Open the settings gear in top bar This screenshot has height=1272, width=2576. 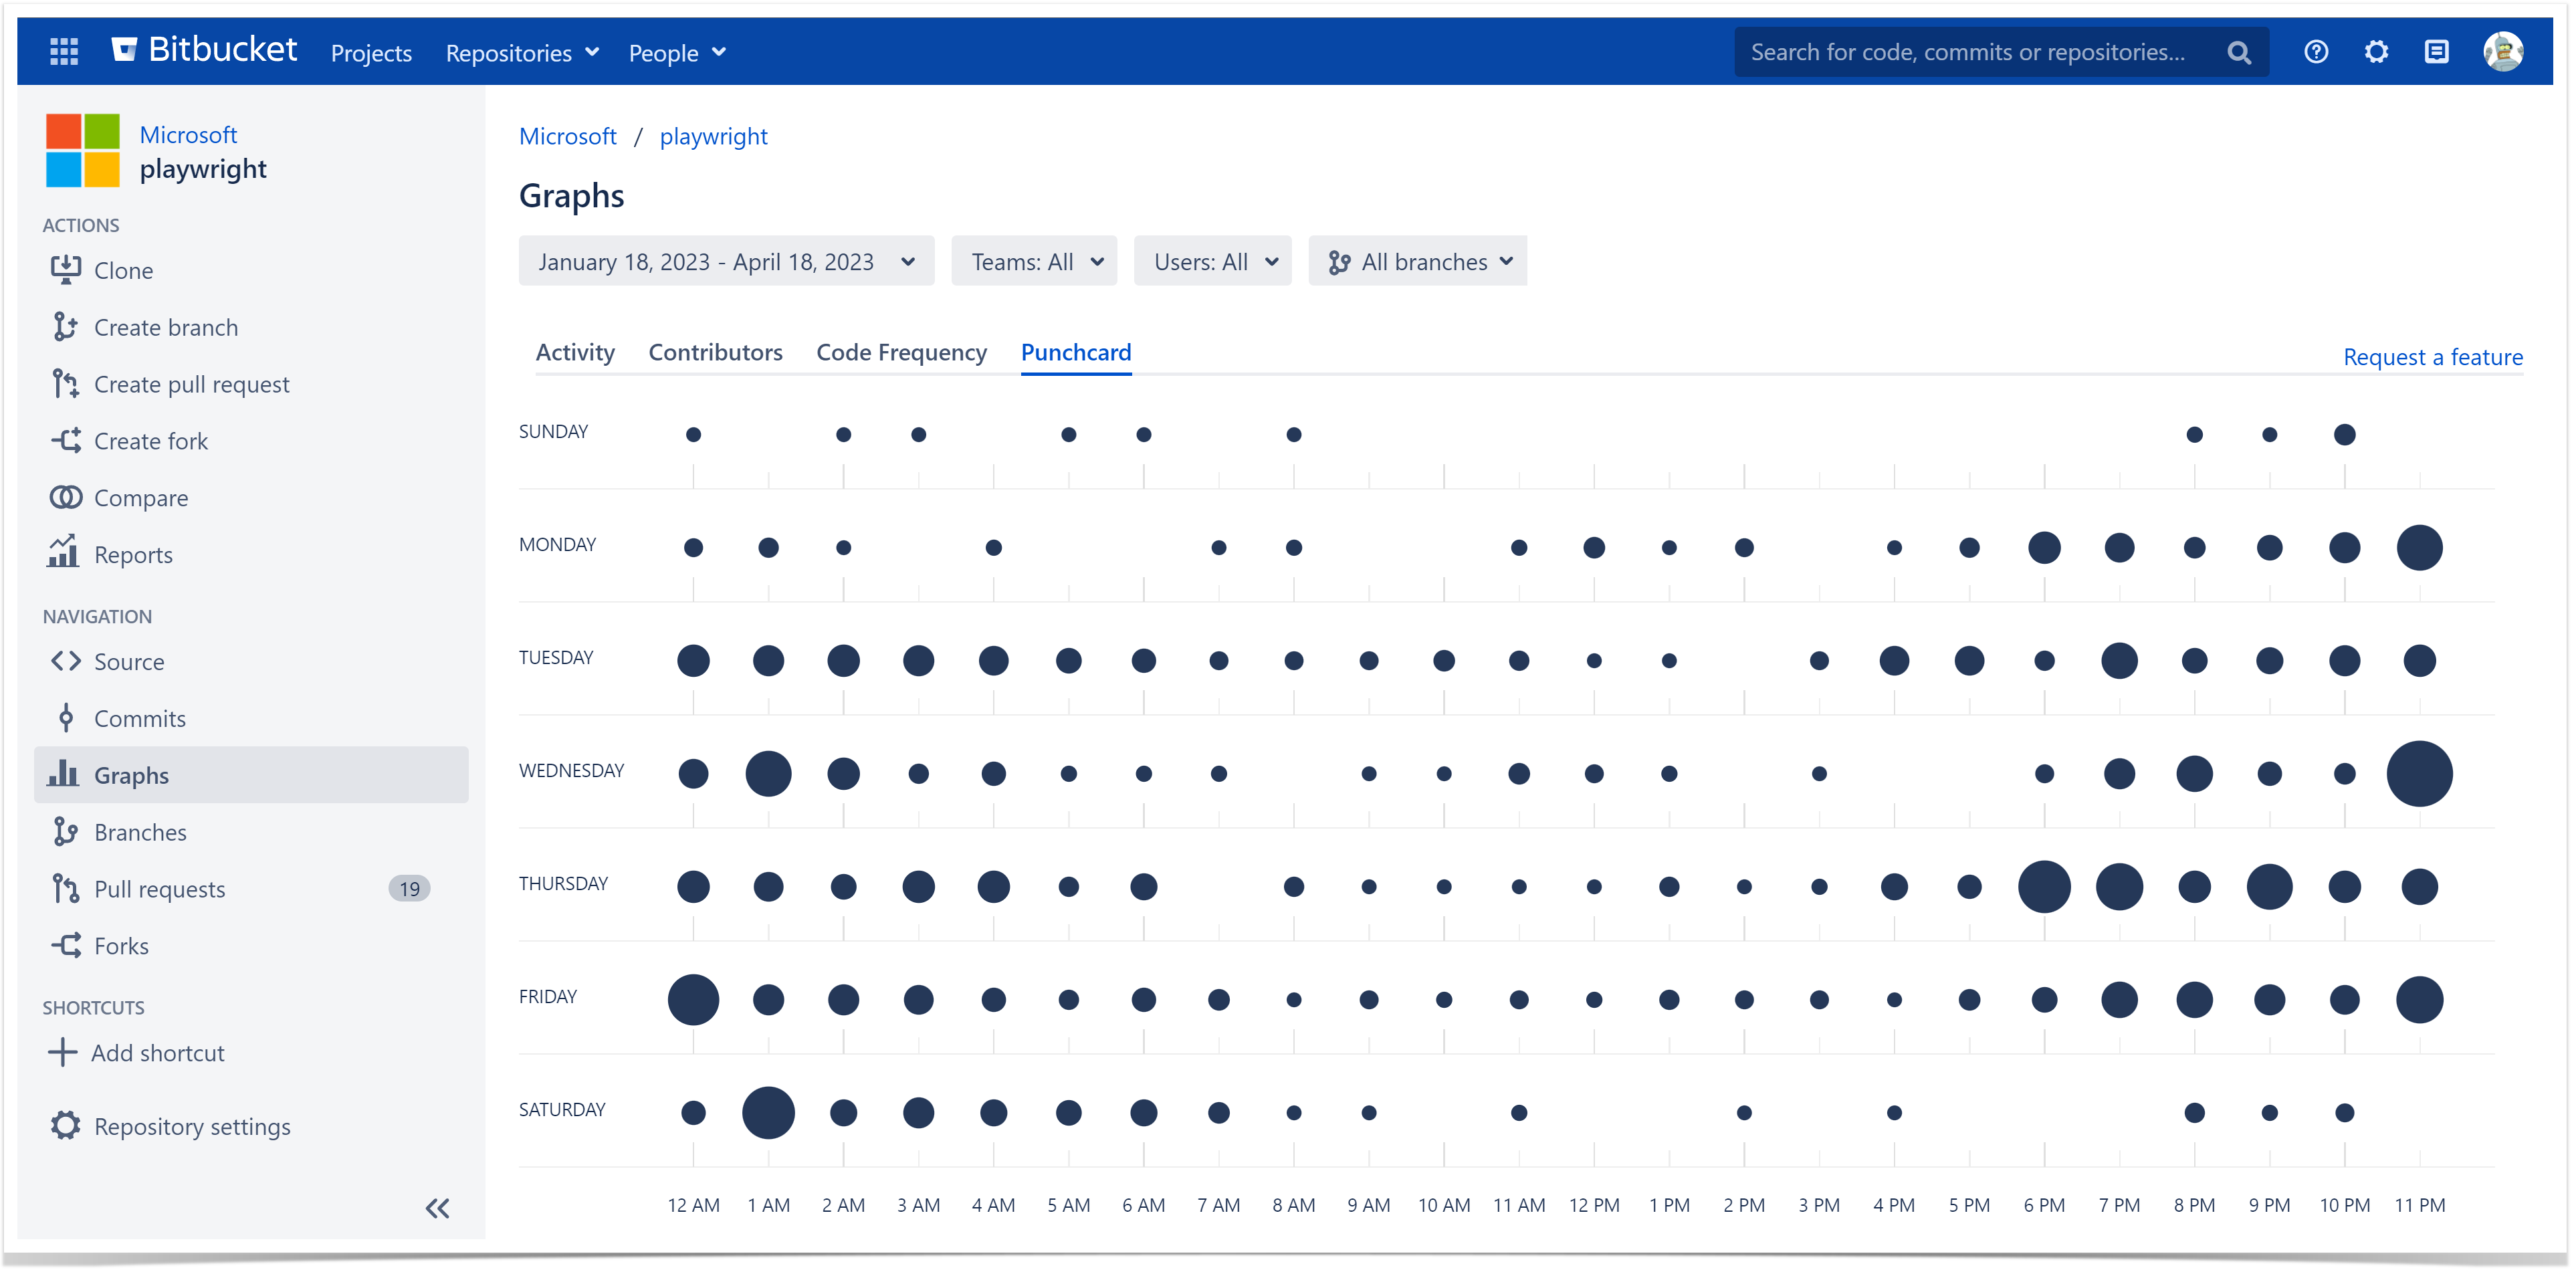pyautogui.click(x=2375, y=52)
